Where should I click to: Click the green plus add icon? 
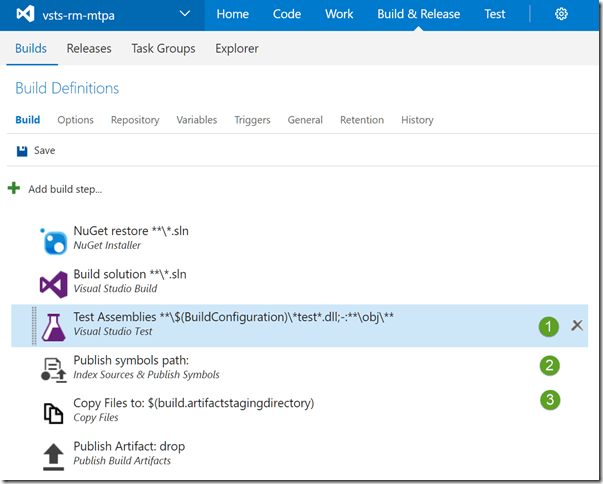tap(14, 188)
